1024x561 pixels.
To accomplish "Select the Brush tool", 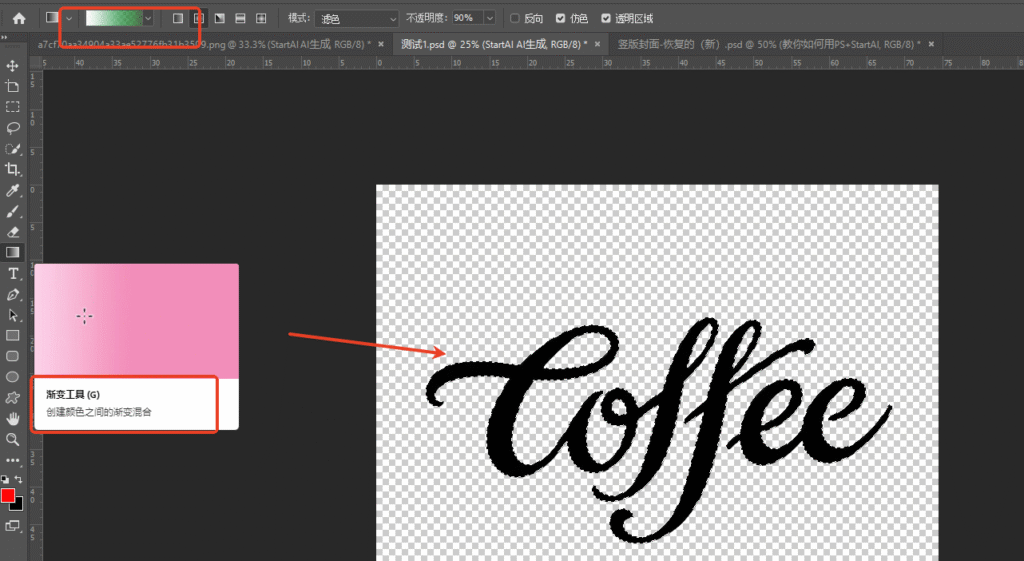I will [13, 211].
